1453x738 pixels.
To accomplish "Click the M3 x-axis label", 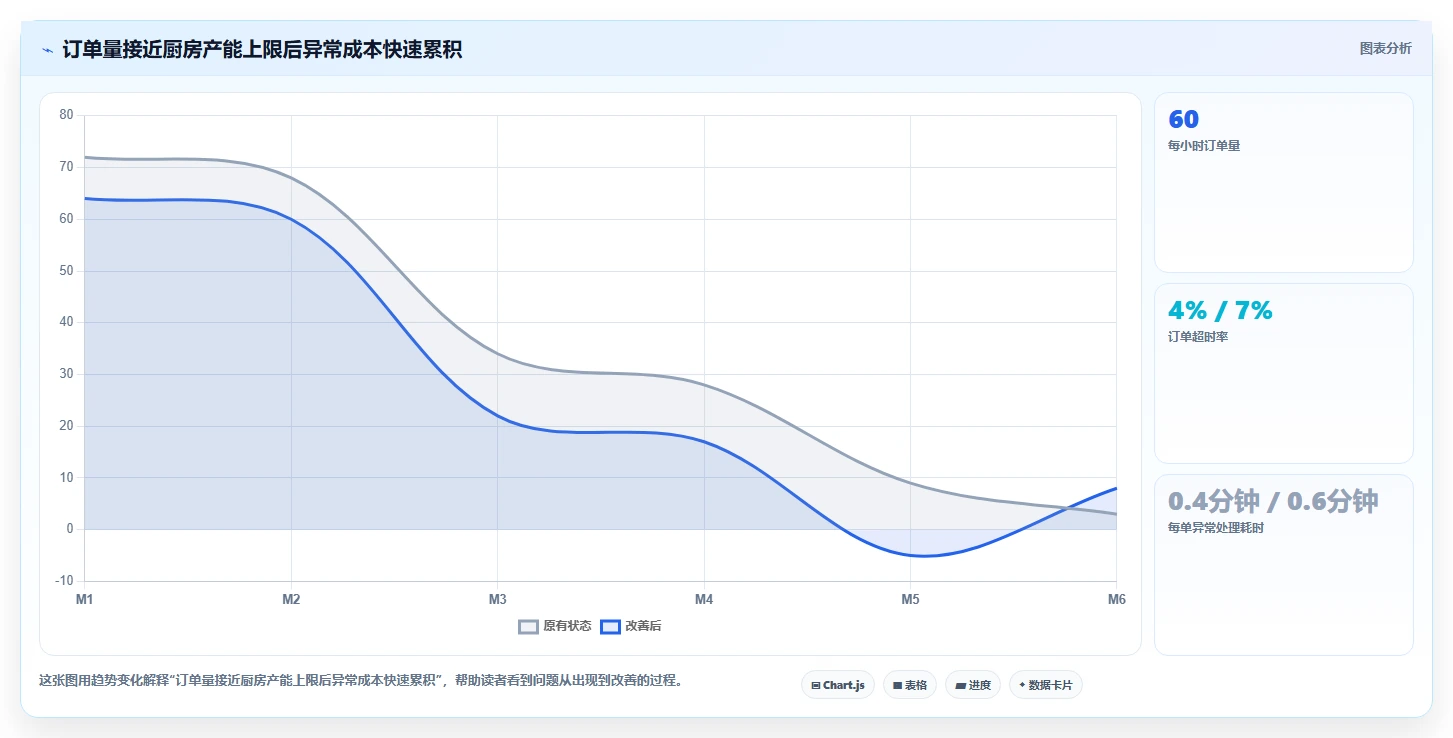I will [x=497, y=600].
